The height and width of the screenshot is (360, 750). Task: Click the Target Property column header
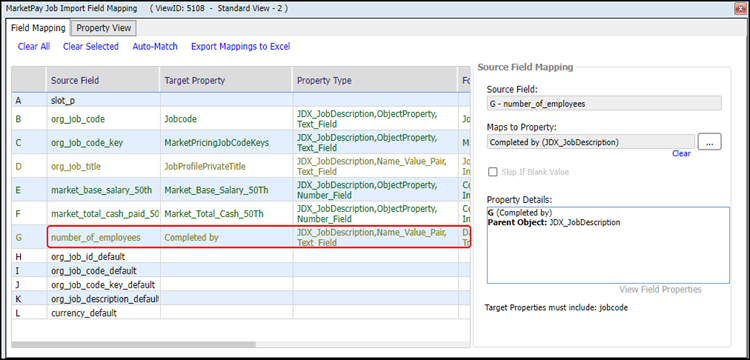tap(226, 80)
